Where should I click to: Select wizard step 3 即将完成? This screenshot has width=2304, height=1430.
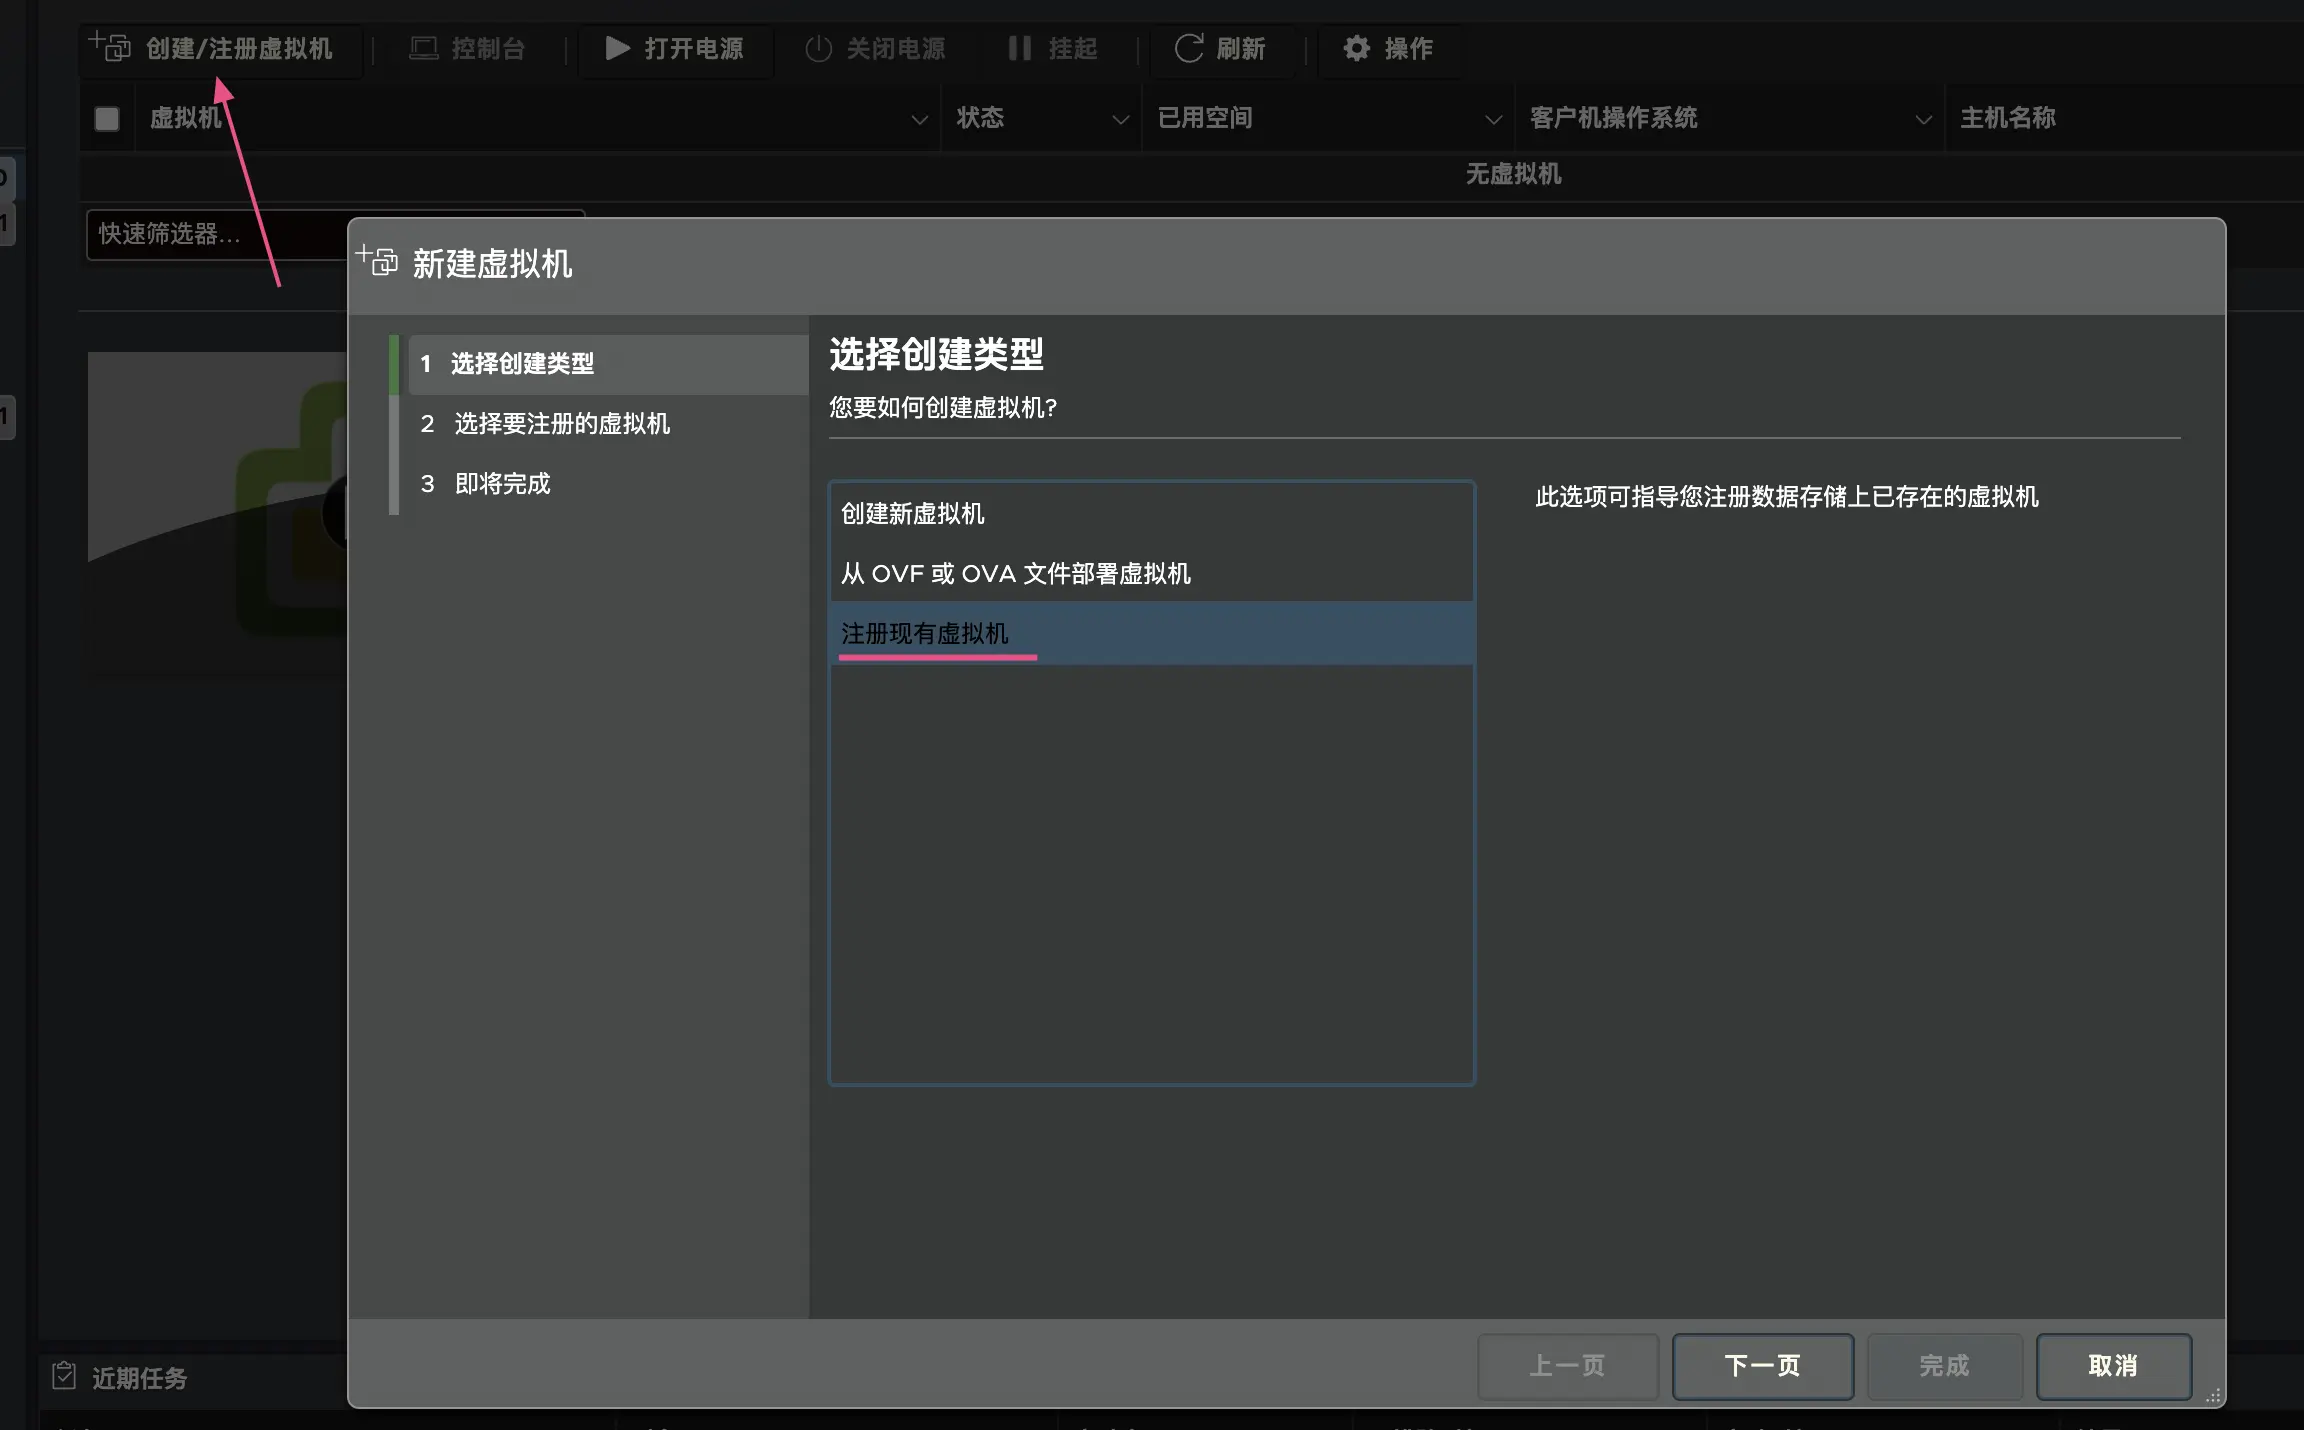pos(502,483)
